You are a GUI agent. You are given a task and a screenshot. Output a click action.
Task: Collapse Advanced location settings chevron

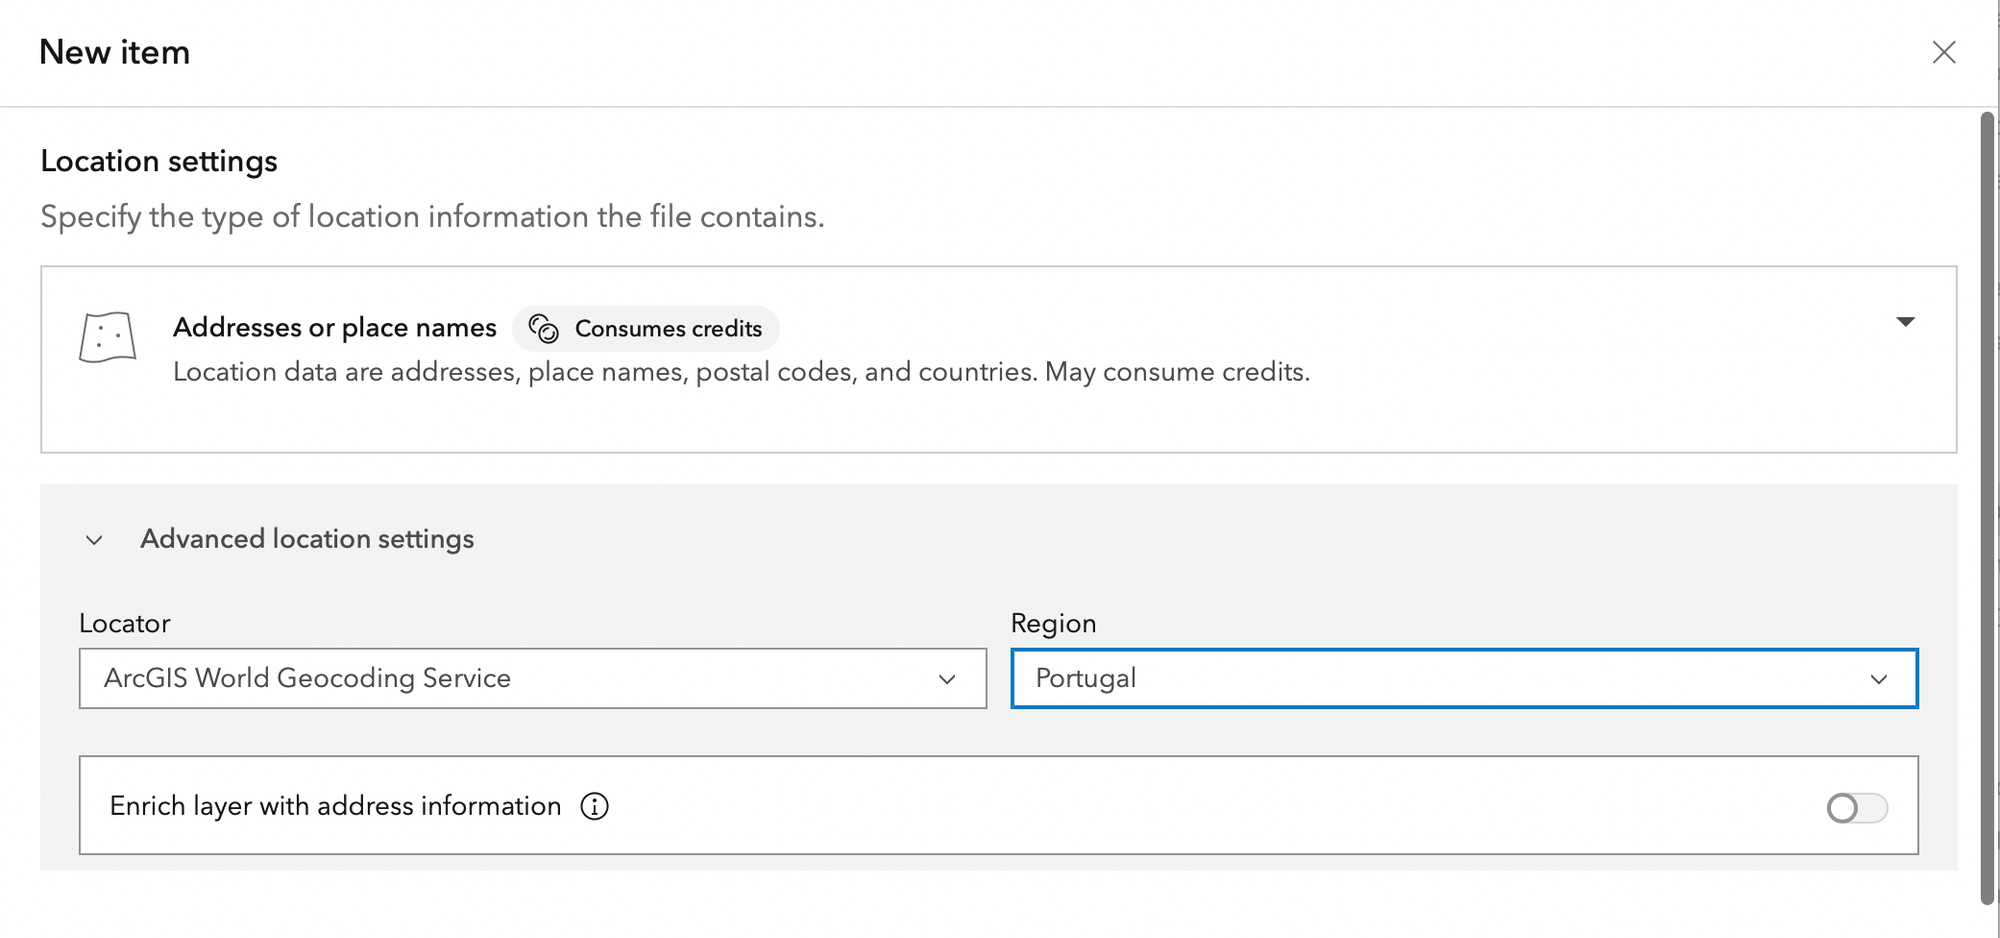pyautogui.click(x=94, y=540)
